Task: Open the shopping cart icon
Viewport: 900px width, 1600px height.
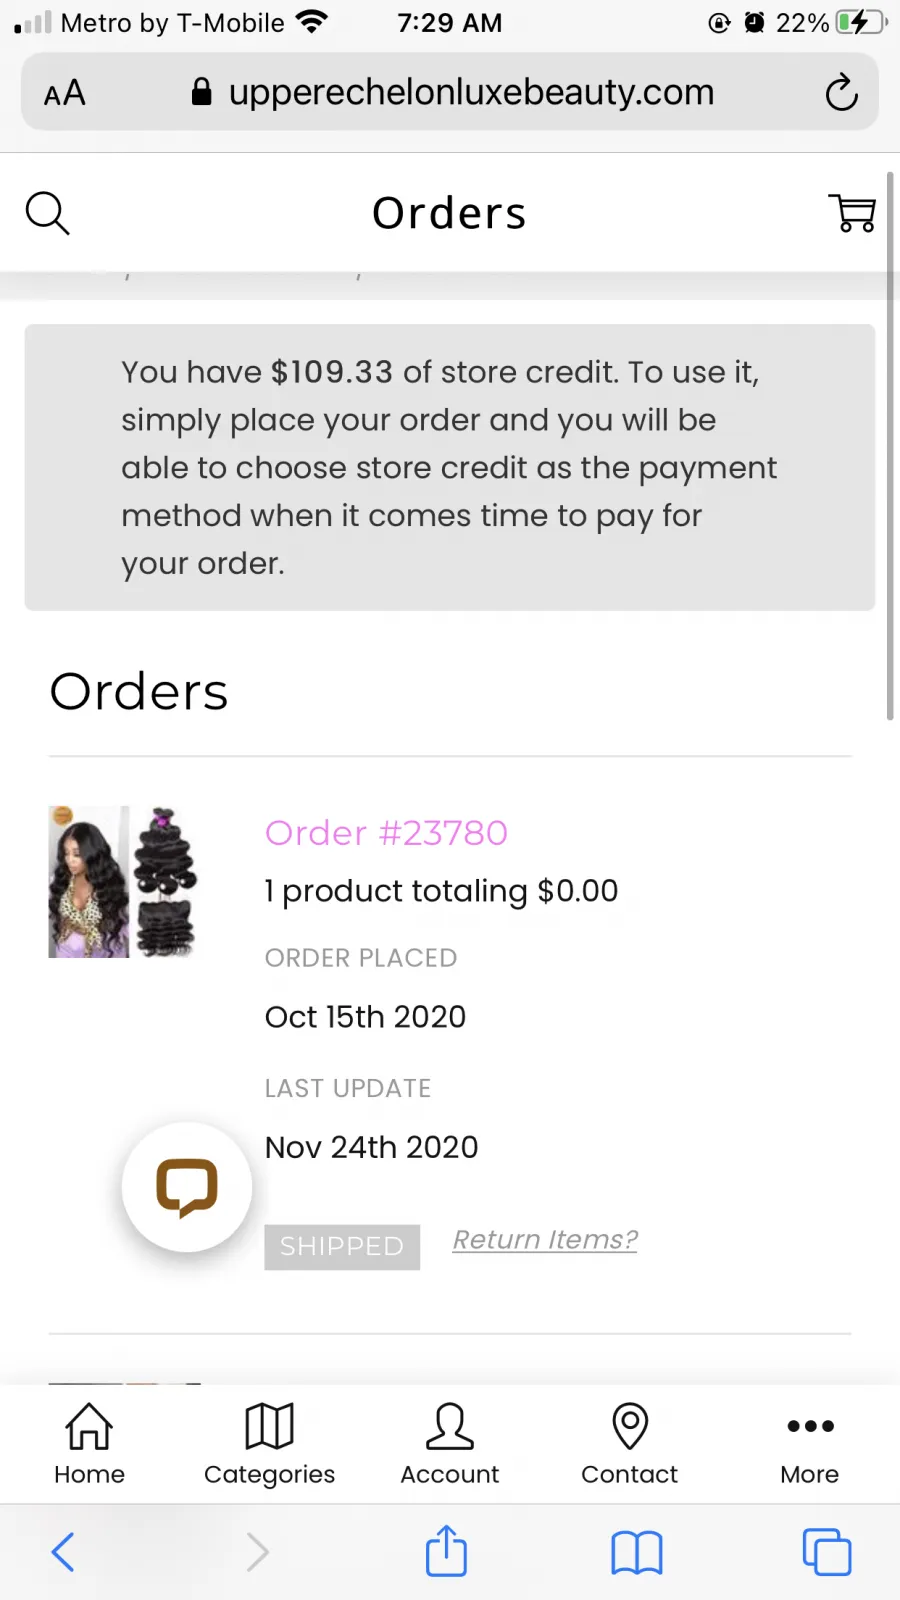Action: click(852, 213)
